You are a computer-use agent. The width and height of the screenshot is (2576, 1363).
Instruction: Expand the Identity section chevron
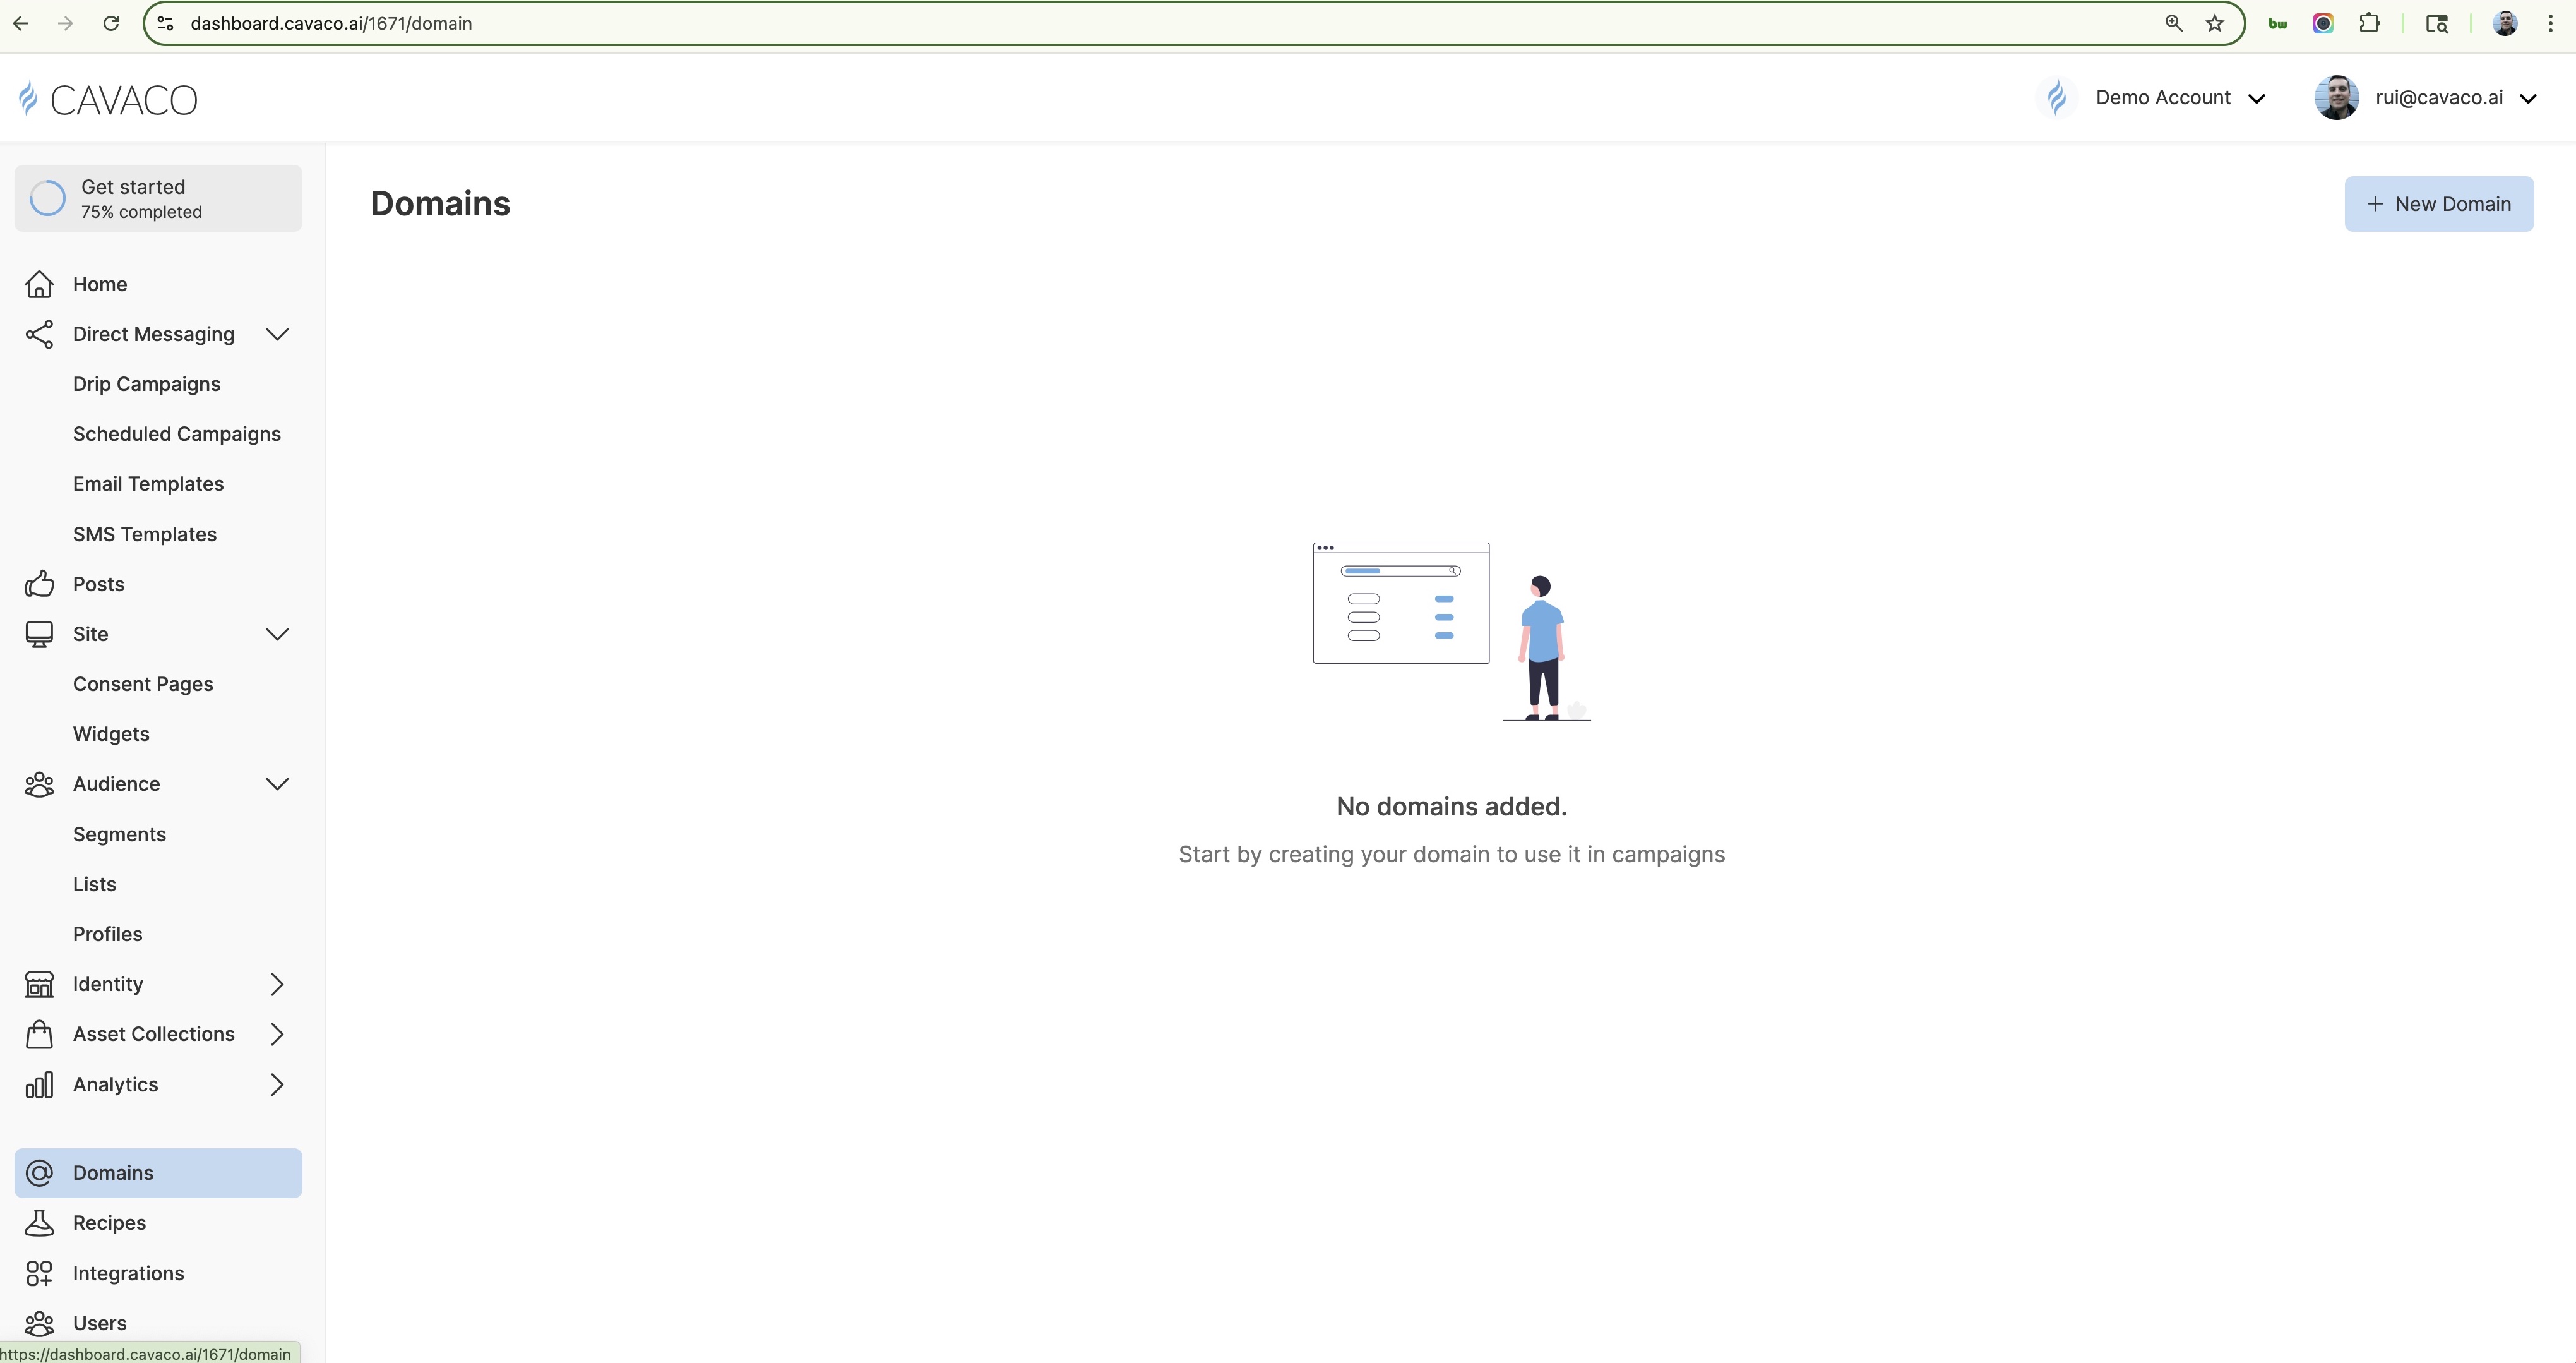(277, 984)
